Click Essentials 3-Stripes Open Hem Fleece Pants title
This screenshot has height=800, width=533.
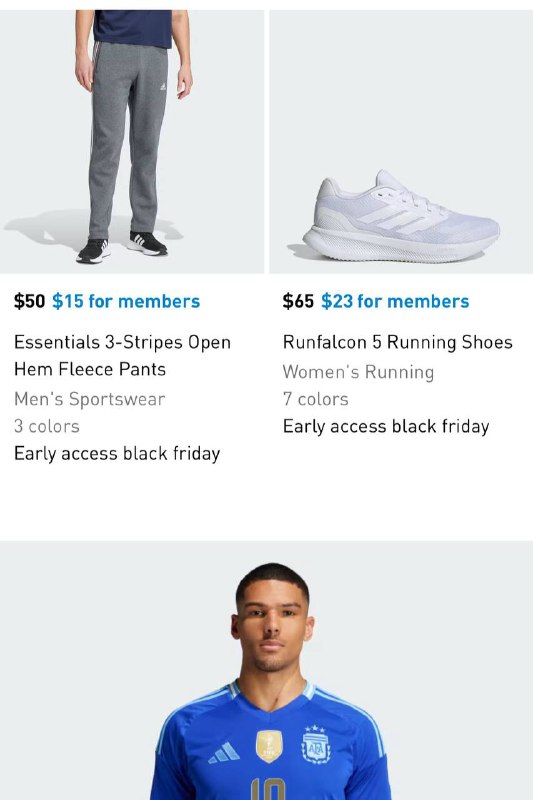click(x=122, y=356)
